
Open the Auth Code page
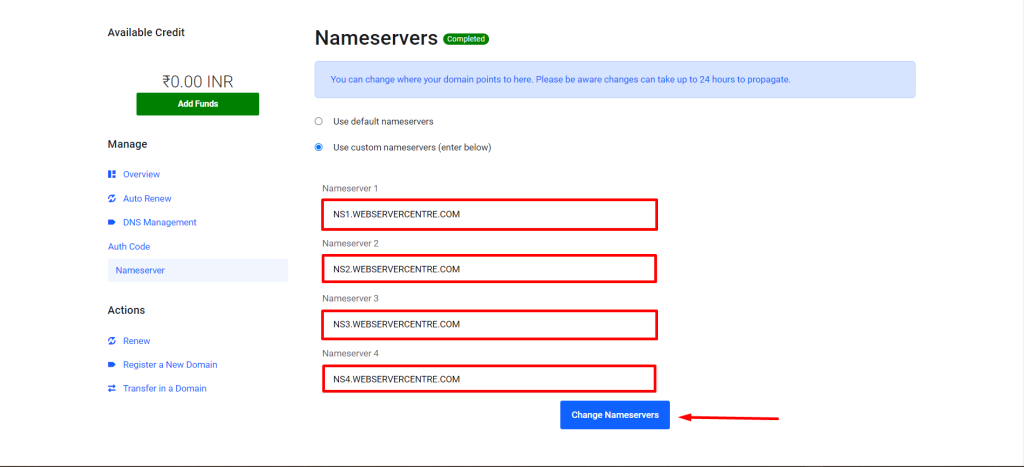point(129,247)
